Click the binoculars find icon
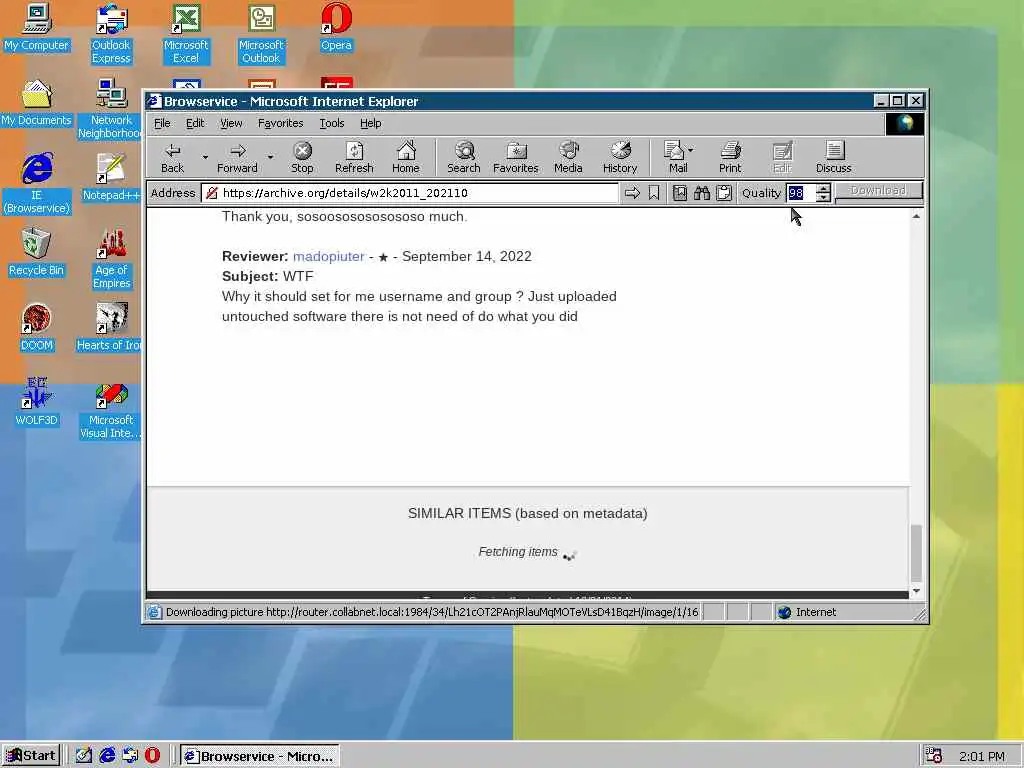Viewport: 1024px width, 768px height. (x=701, y=193)
